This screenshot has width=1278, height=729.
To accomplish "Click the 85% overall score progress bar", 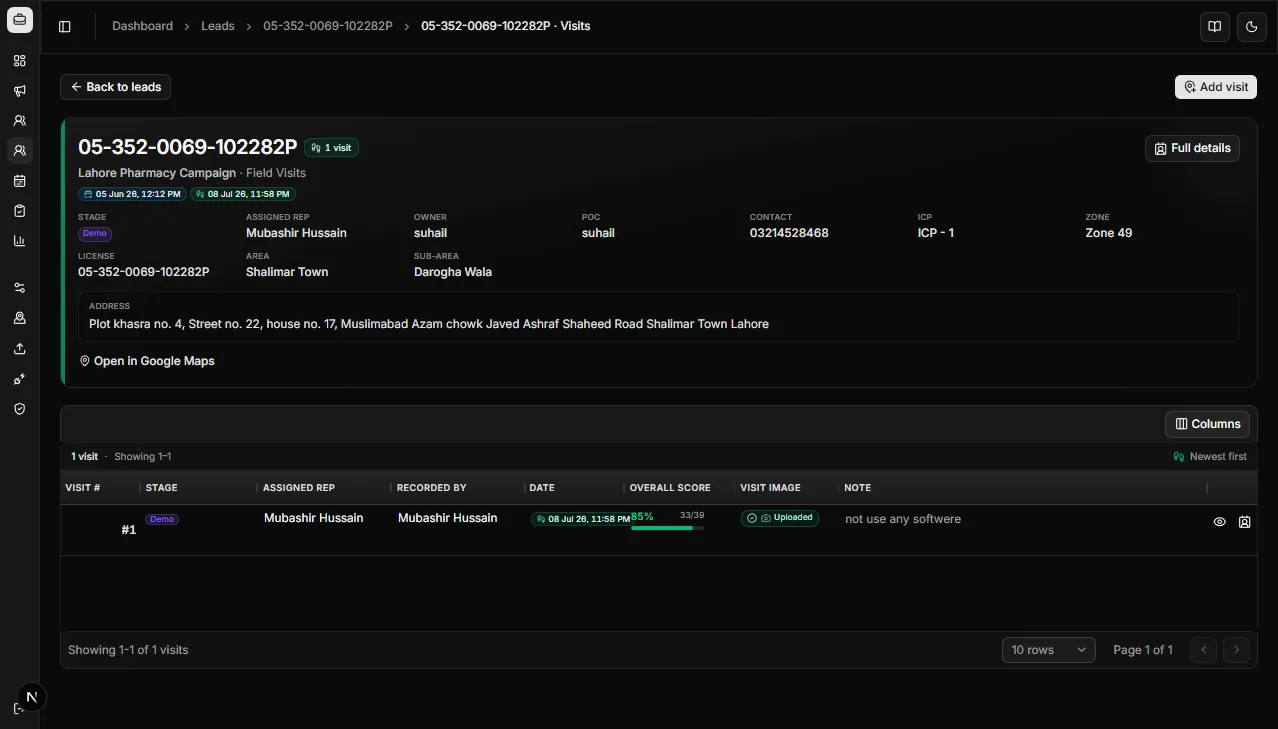I will click(667, 528).
